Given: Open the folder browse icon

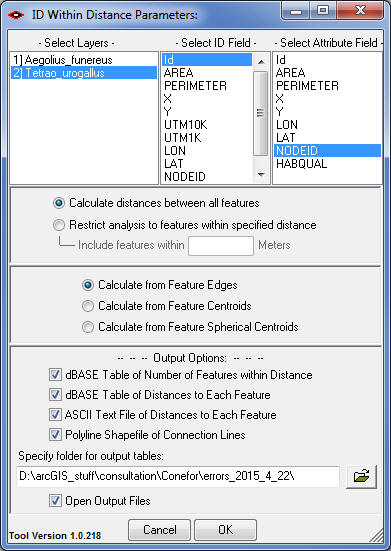Looking at the screenshot, I should click(x=361, y=477).
